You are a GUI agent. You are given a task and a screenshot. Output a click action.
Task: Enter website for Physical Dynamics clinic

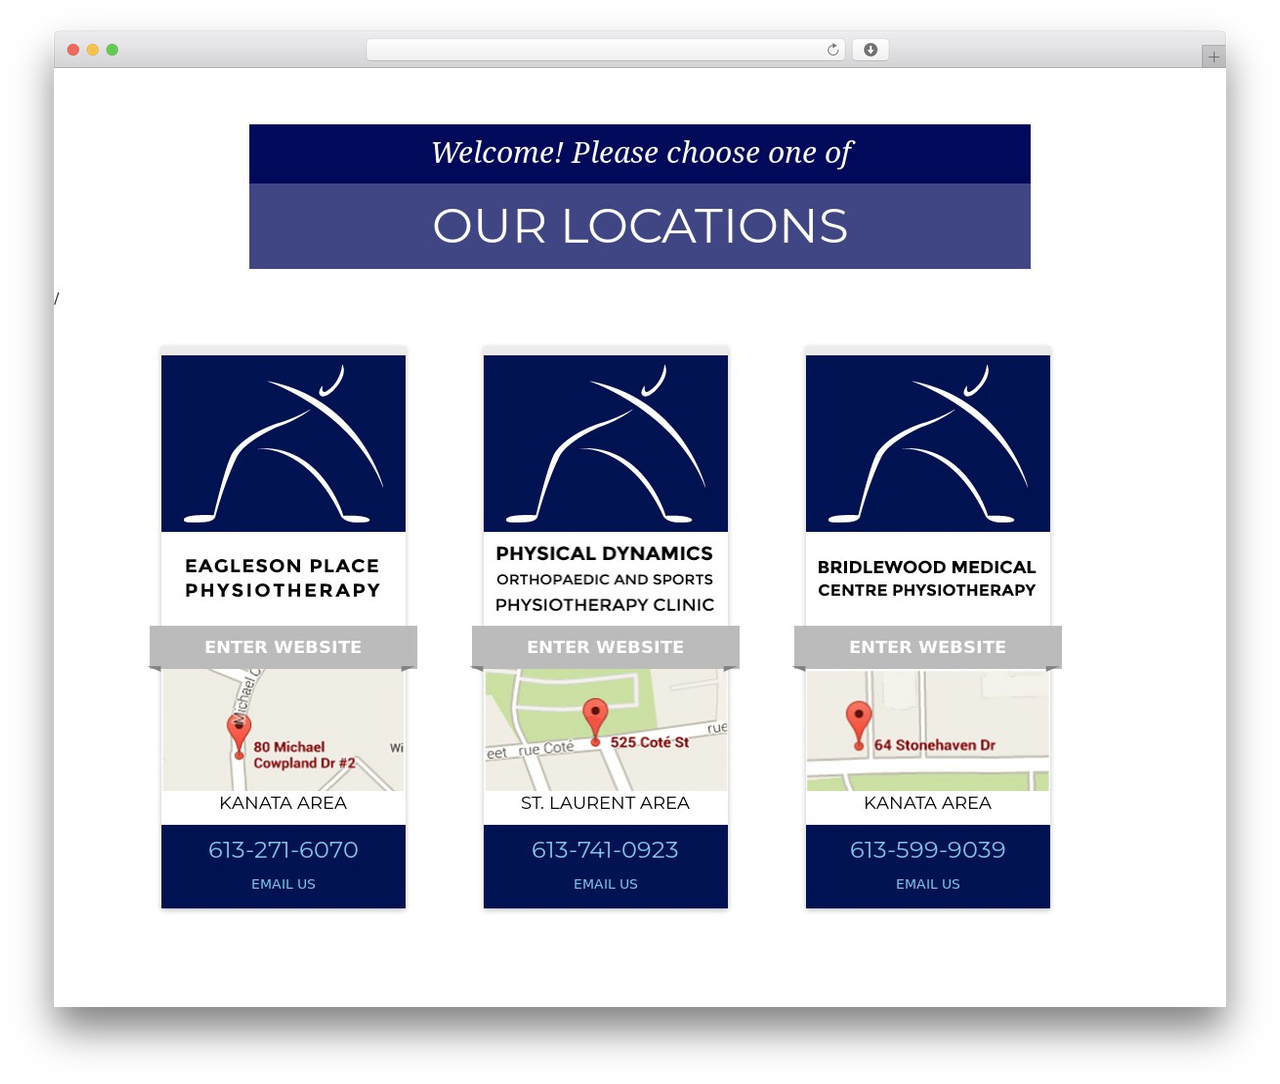(606, 647)
